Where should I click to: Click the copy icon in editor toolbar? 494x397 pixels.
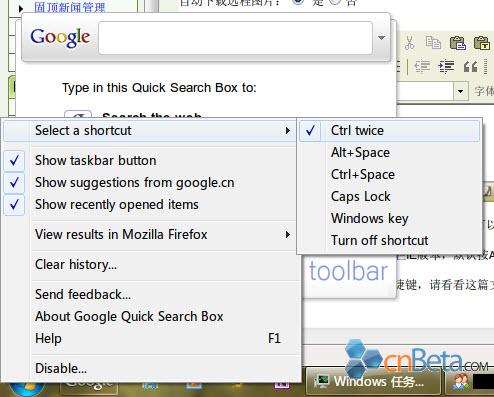pyautogui.click(x=433, y=43)
